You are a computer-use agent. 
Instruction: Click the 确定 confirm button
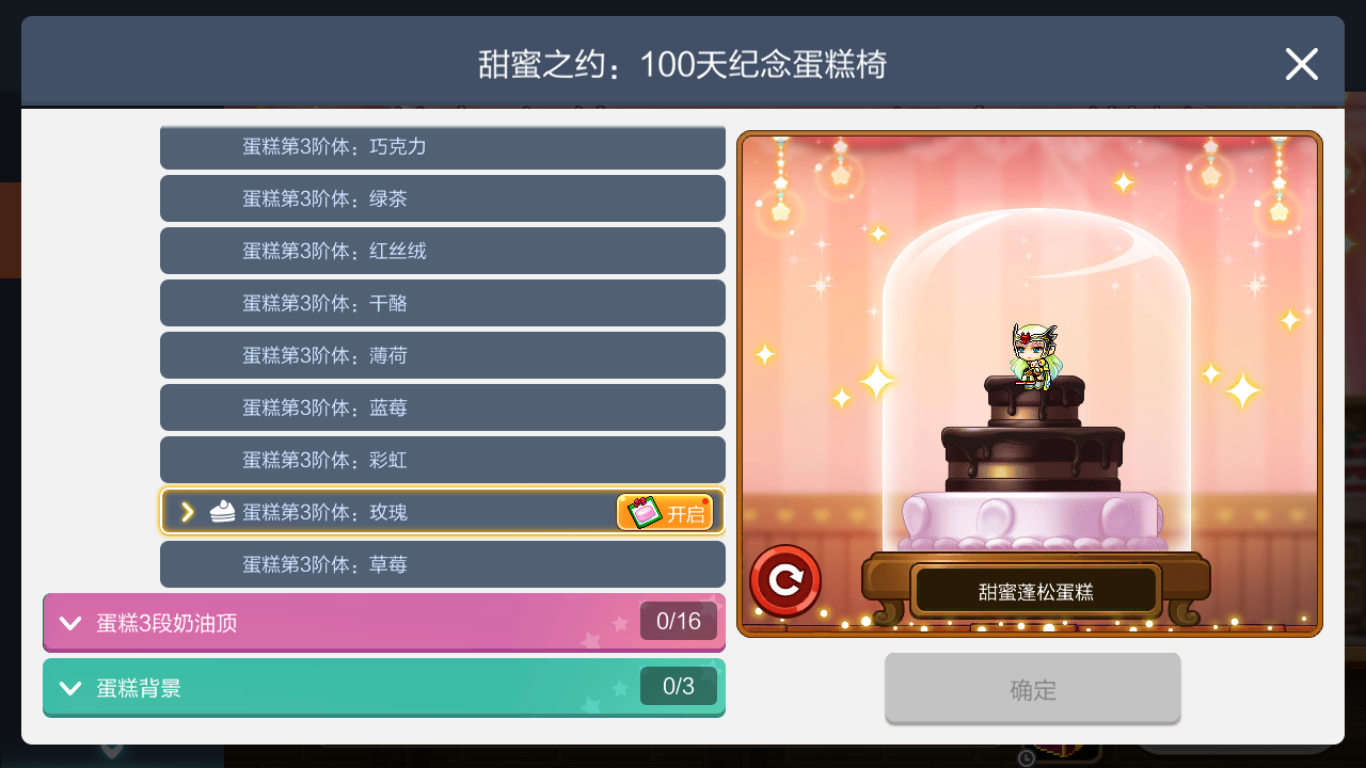[x=1033, y=689]
